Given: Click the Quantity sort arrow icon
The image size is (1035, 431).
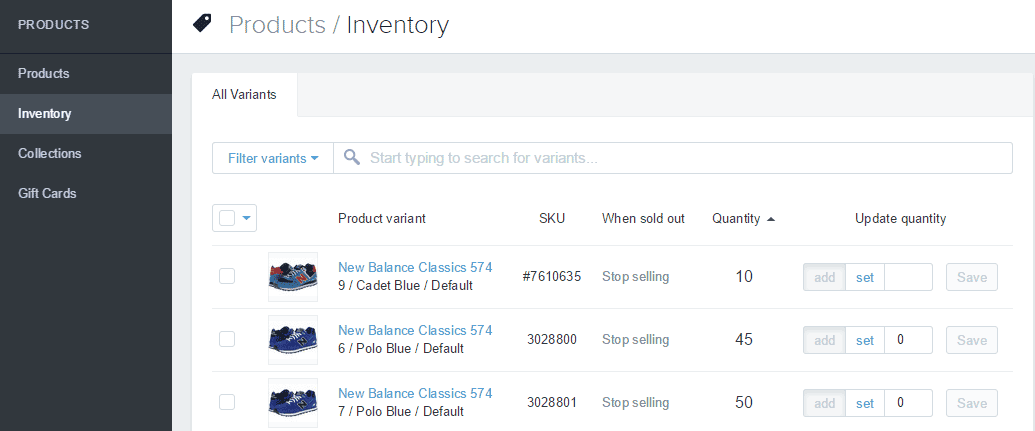Looking at the screenshot, I should [771, 219].
